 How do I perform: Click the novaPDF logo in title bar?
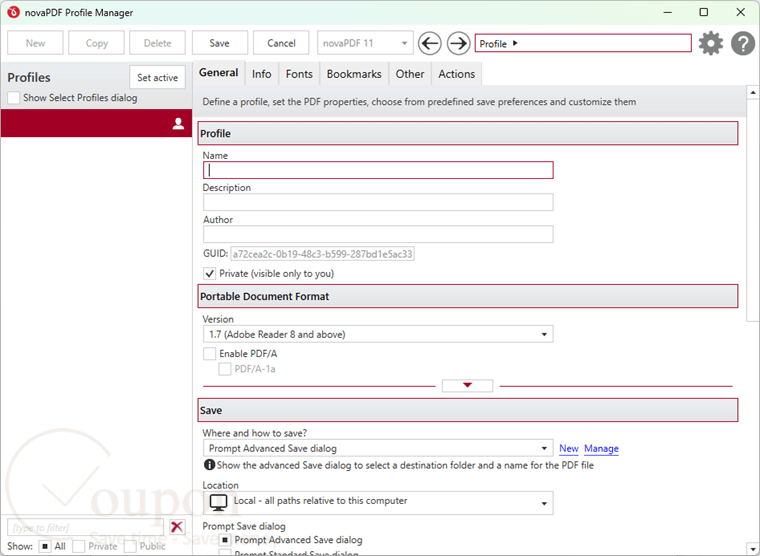[x=13, y=12]
